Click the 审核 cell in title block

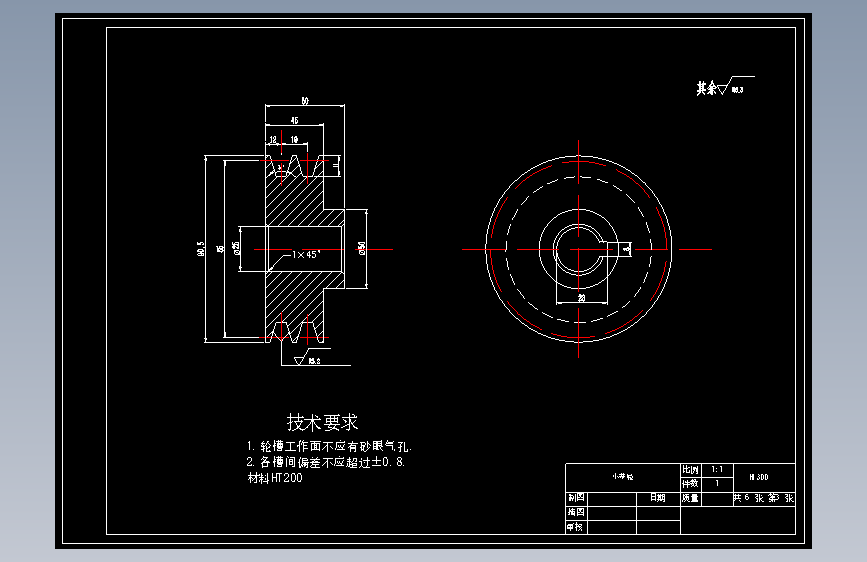(x=576, y=527)
